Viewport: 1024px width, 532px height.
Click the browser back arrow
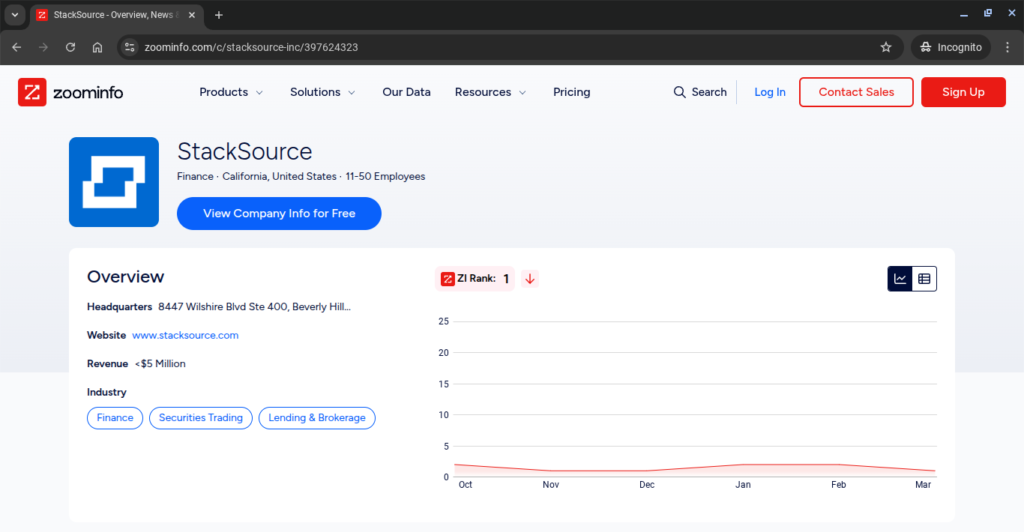pos(17,47)
